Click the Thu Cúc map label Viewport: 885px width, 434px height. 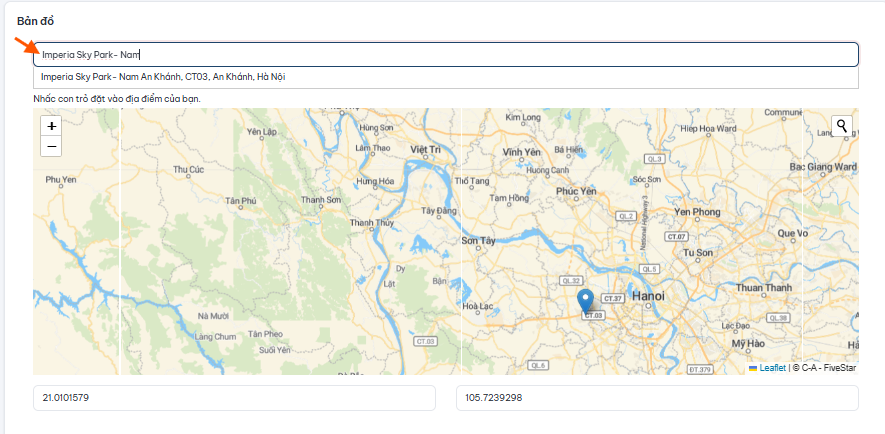click(189, 169)
